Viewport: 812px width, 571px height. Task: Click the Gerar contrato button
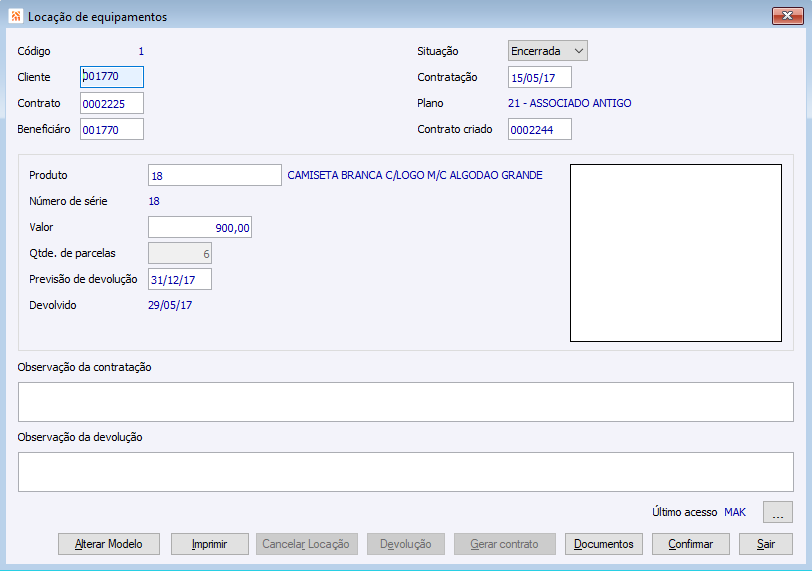[504, 544]
